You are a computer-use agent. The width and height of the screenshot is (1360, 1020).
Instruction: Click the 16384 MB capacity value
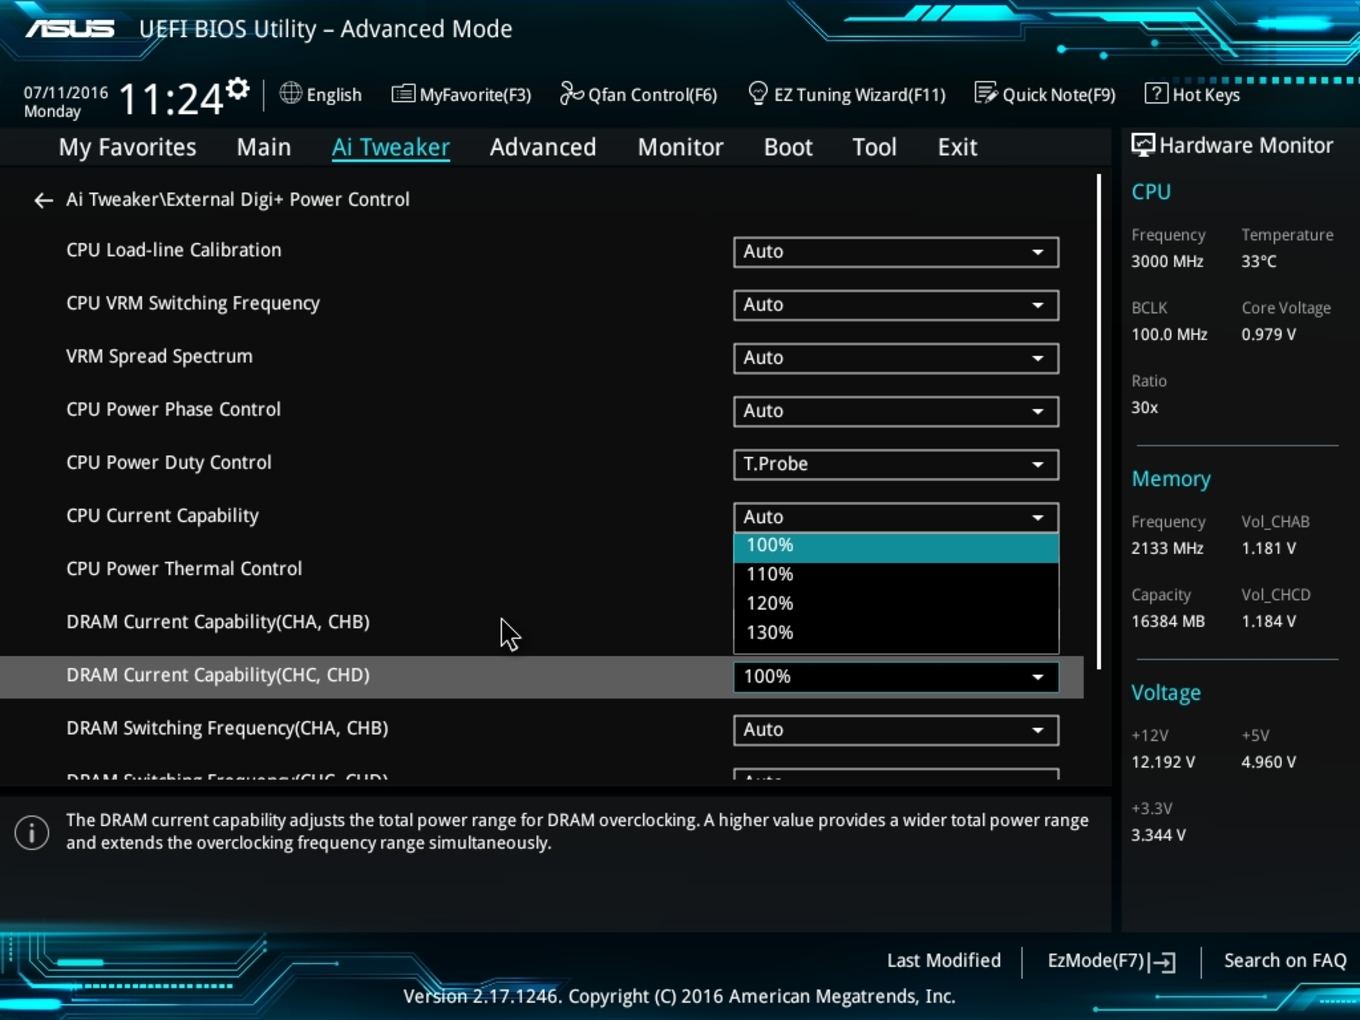[x=1168, y=621]
